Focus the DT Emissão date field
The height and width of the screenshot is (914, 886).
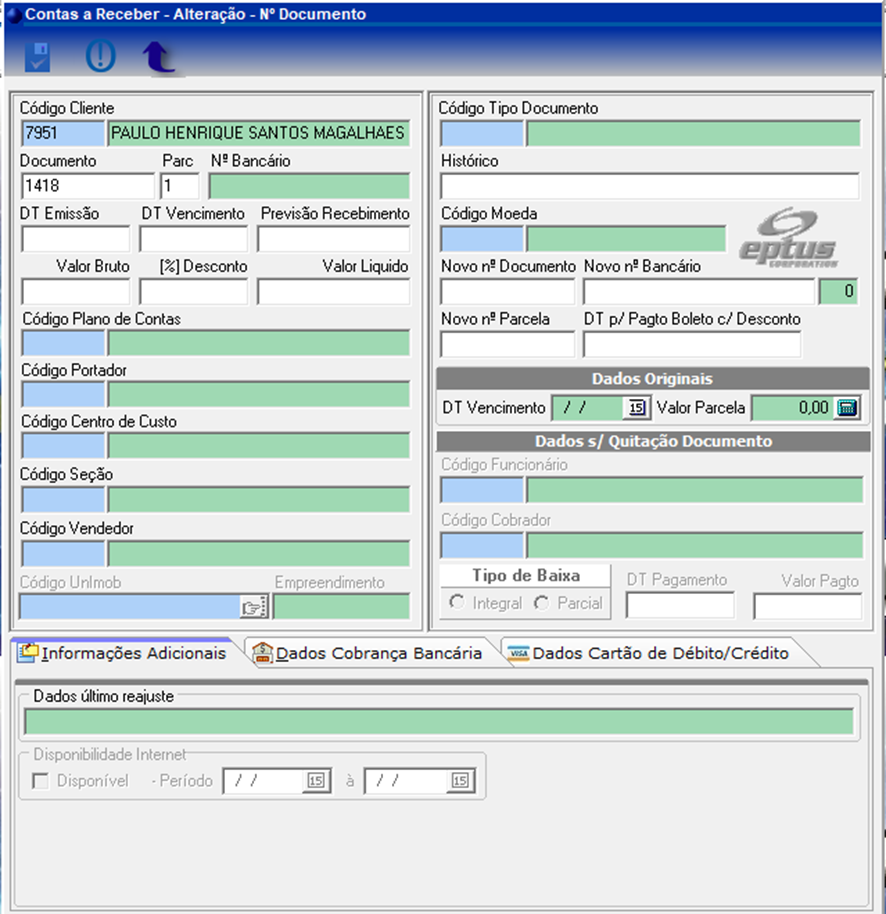coord(76,239)
